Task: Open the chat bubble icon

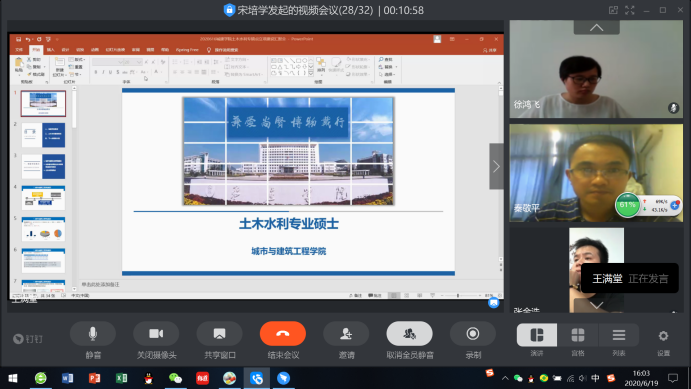Action: (x=494, y=303)
